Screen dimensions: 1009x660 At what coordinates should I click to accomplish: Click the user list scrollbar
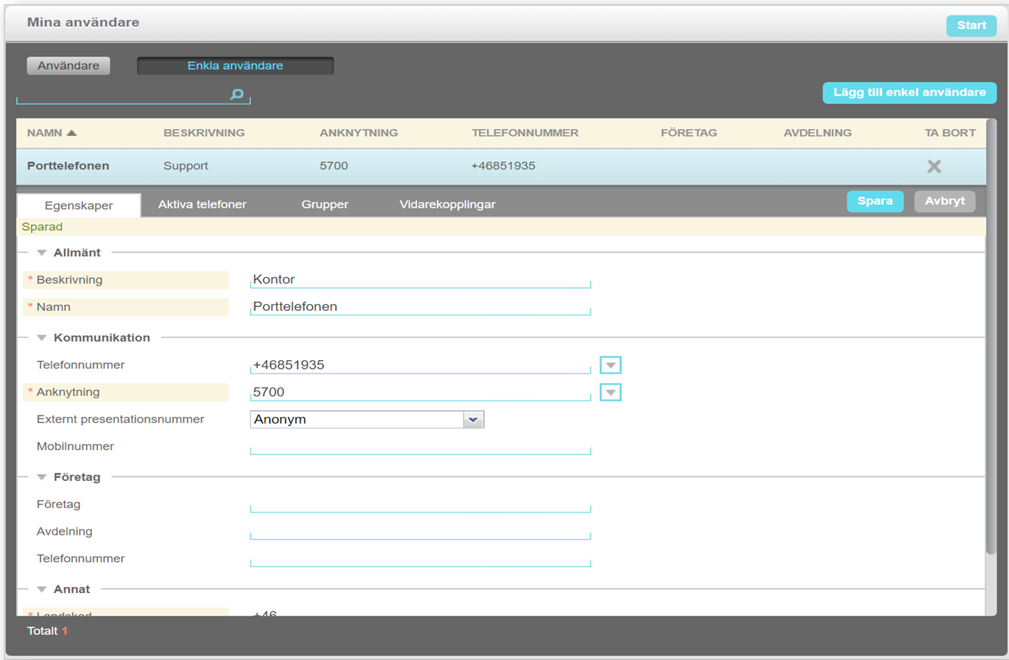click(x=991, y=335)
